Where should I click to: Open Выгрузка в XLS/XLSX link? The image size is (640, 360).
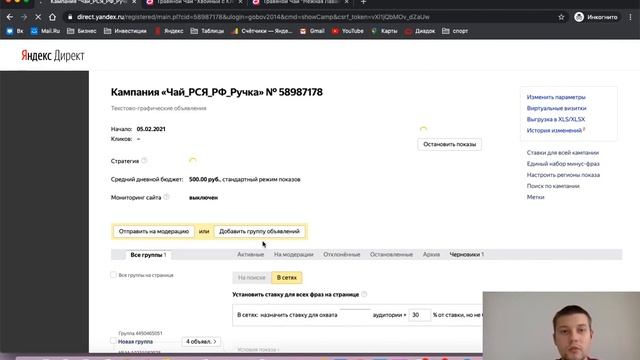tap(556, 119)
